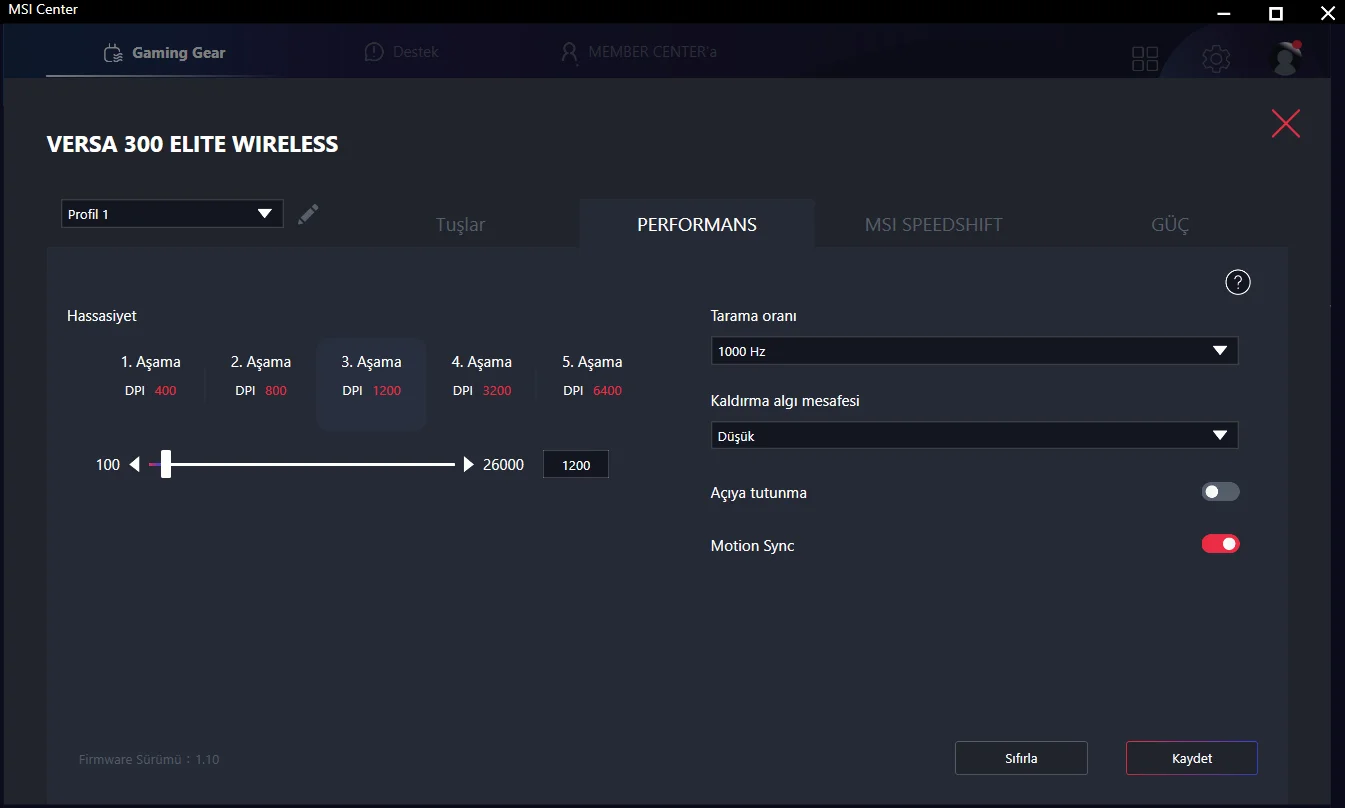Maximize the MSI Center window
The height and width of the screenshot is (808, 1345).
pos(1275,13)
